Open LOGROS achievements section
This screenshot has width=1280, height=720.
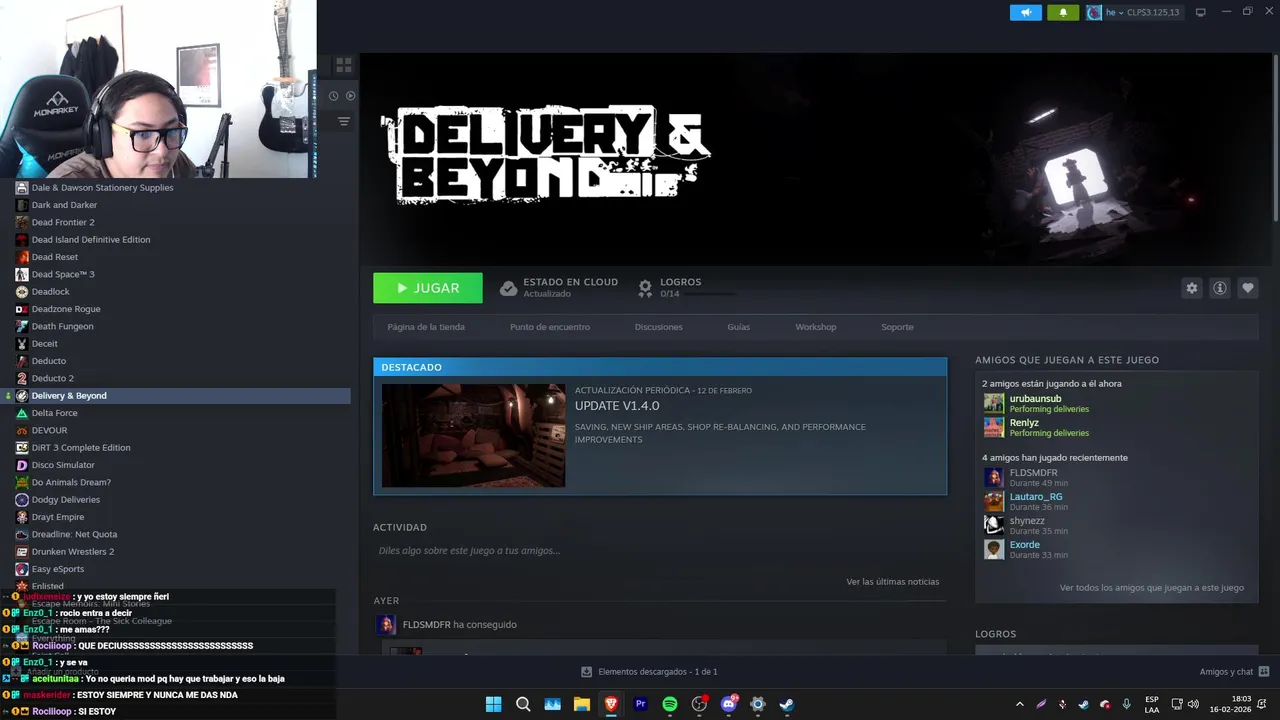[680, 282]
